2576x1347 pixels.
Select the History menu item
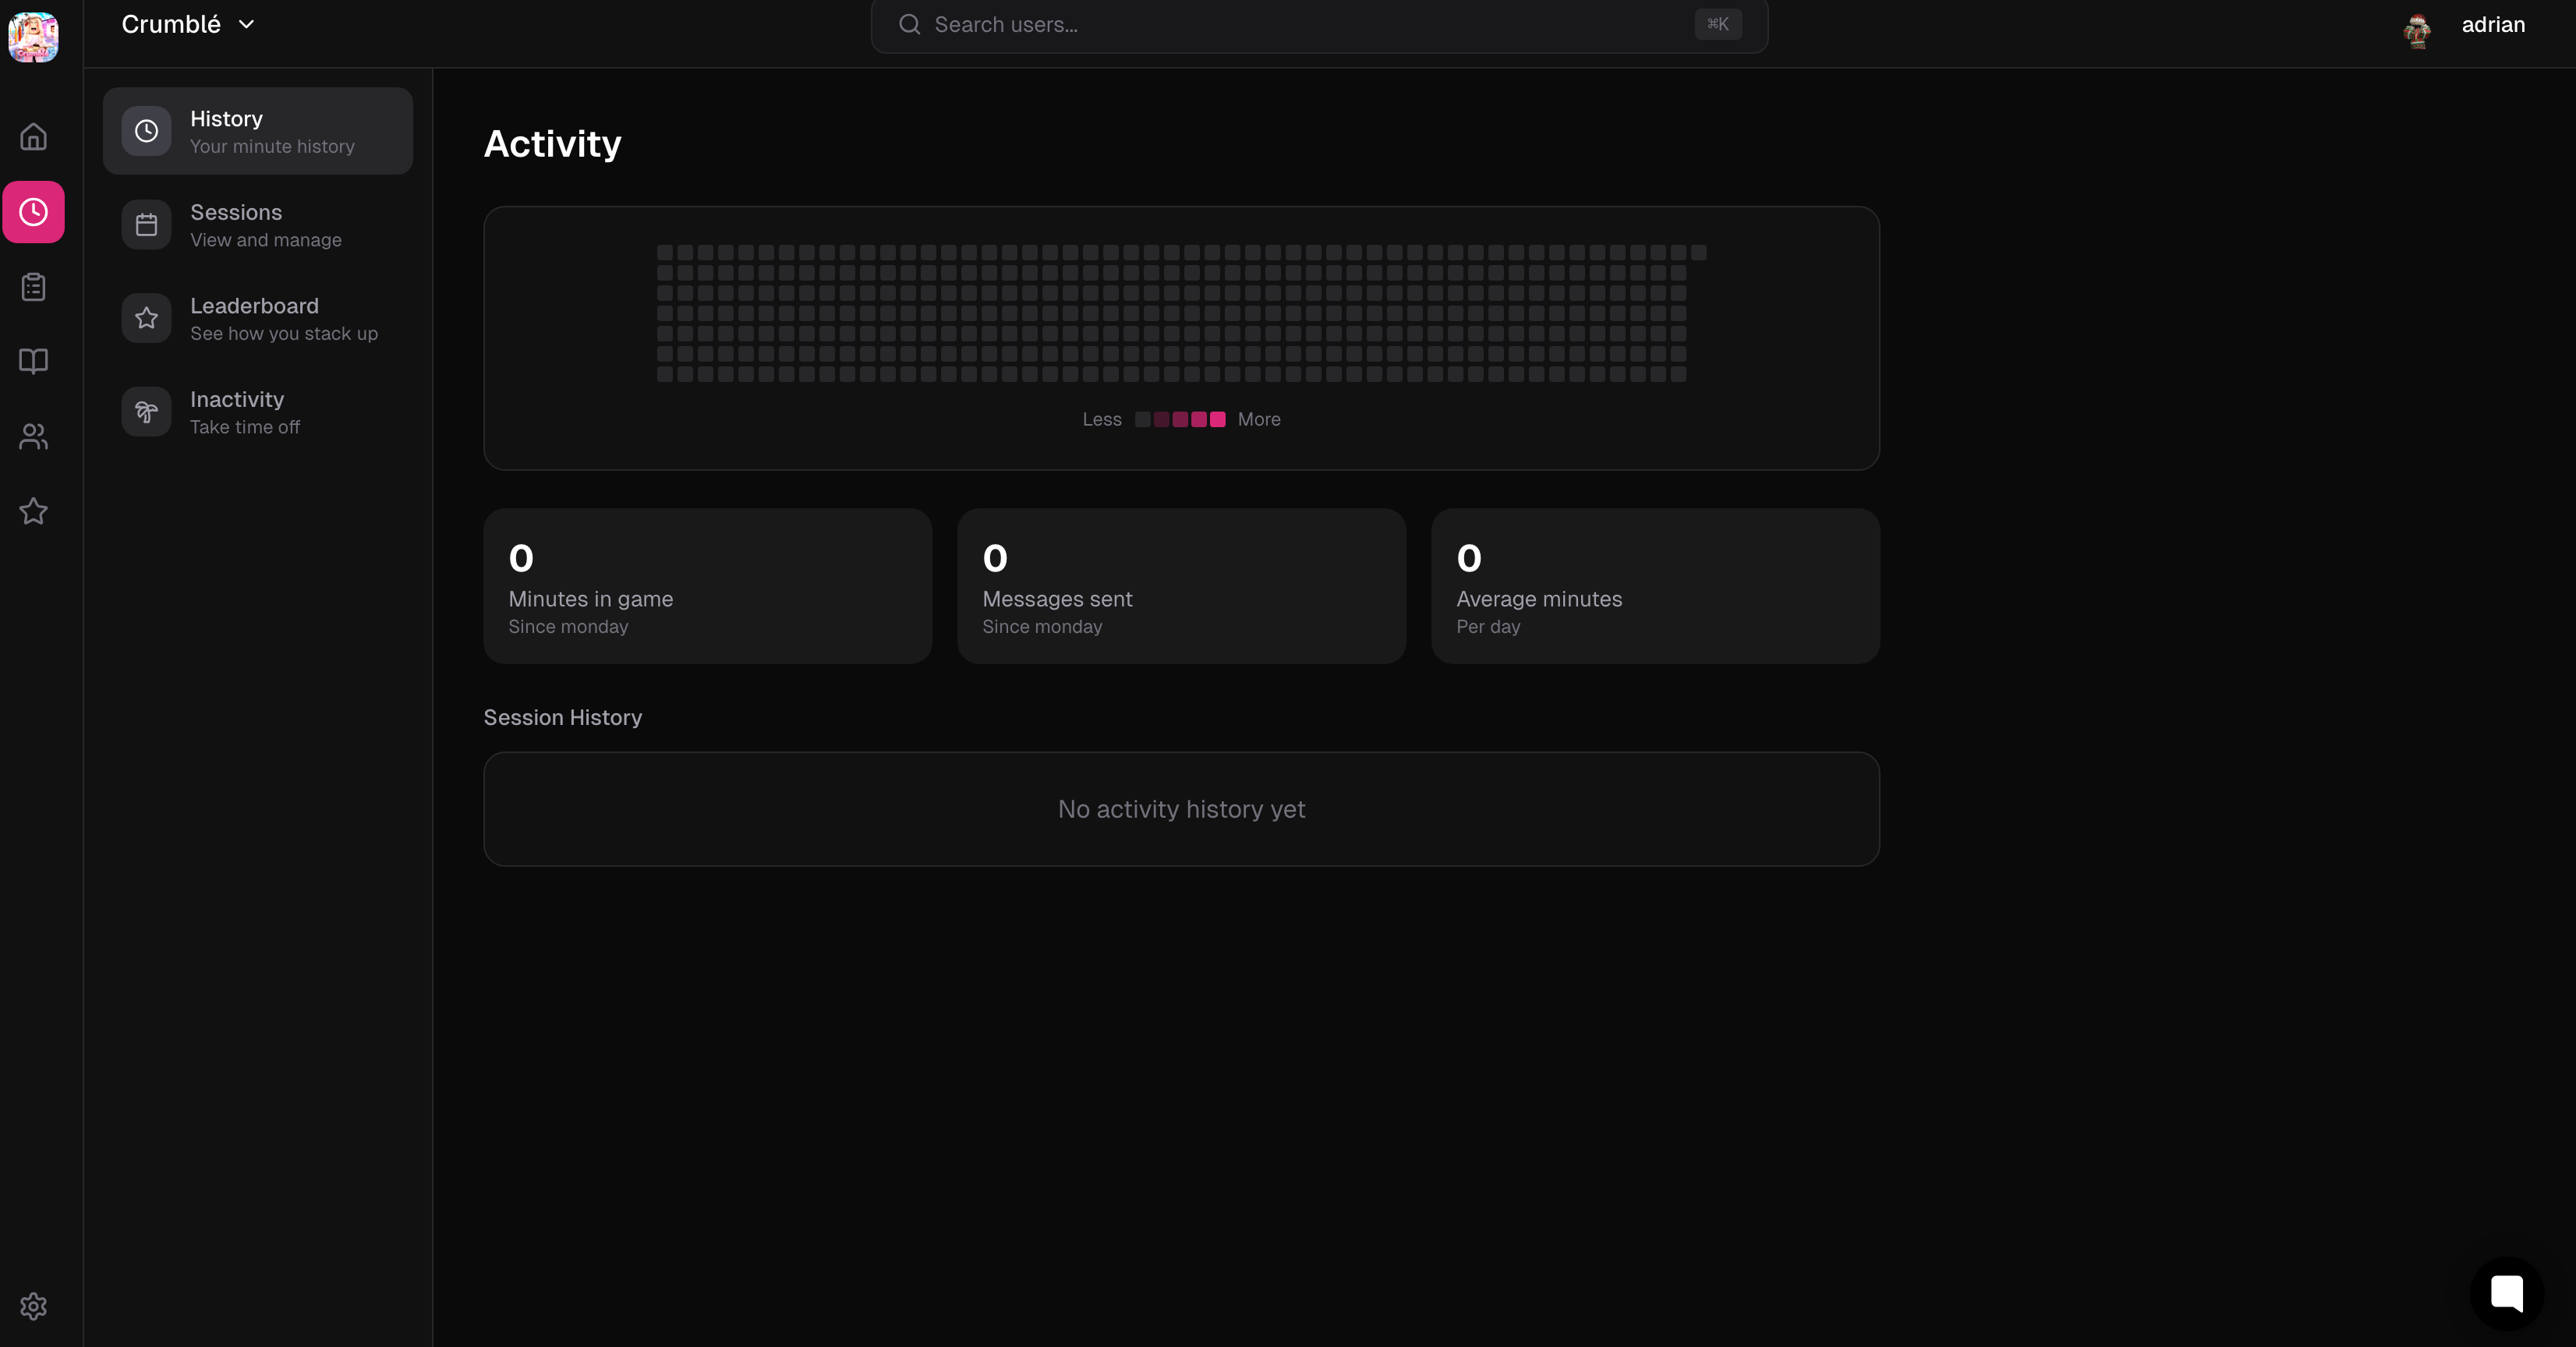pyautogui.click(x=258, y=131)
